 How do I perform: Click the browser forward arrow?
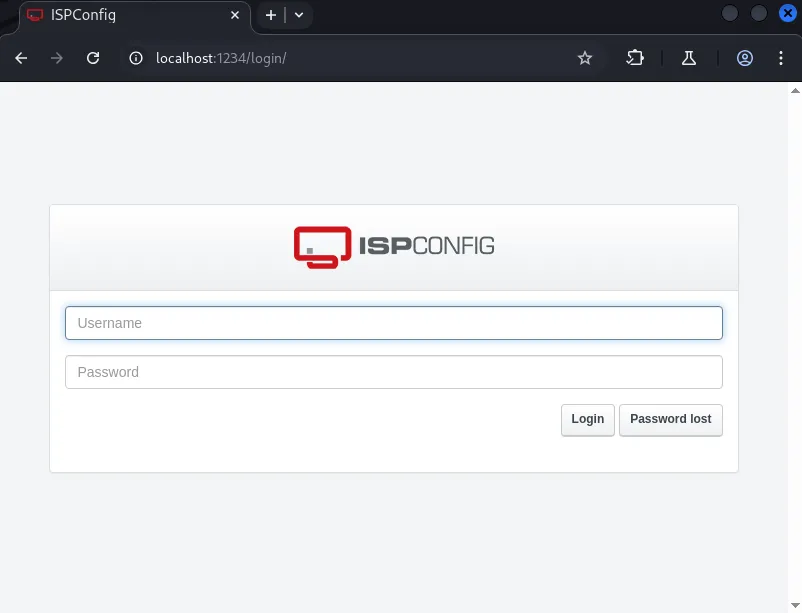click(57, 58)
